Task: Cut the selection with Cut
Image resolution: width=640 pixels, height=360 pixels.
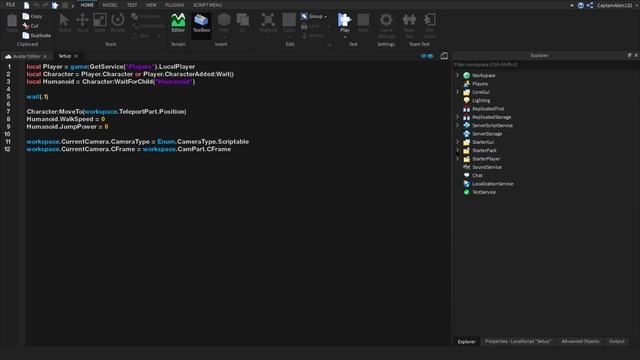Action: click(x=31, y=26)
